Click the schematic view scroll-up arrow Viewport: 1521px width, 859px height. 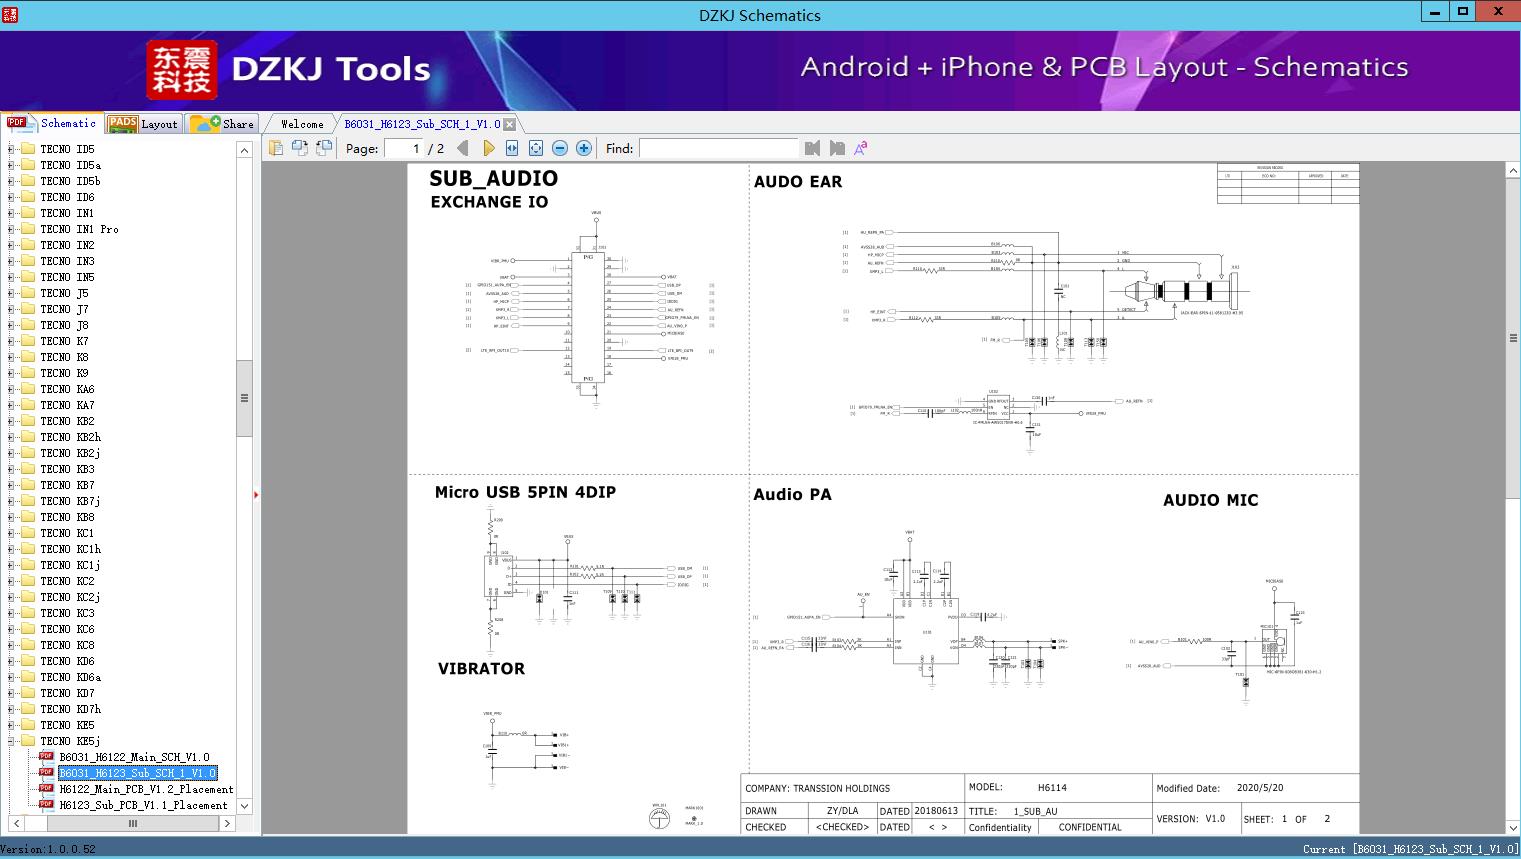pos(1513,171)
